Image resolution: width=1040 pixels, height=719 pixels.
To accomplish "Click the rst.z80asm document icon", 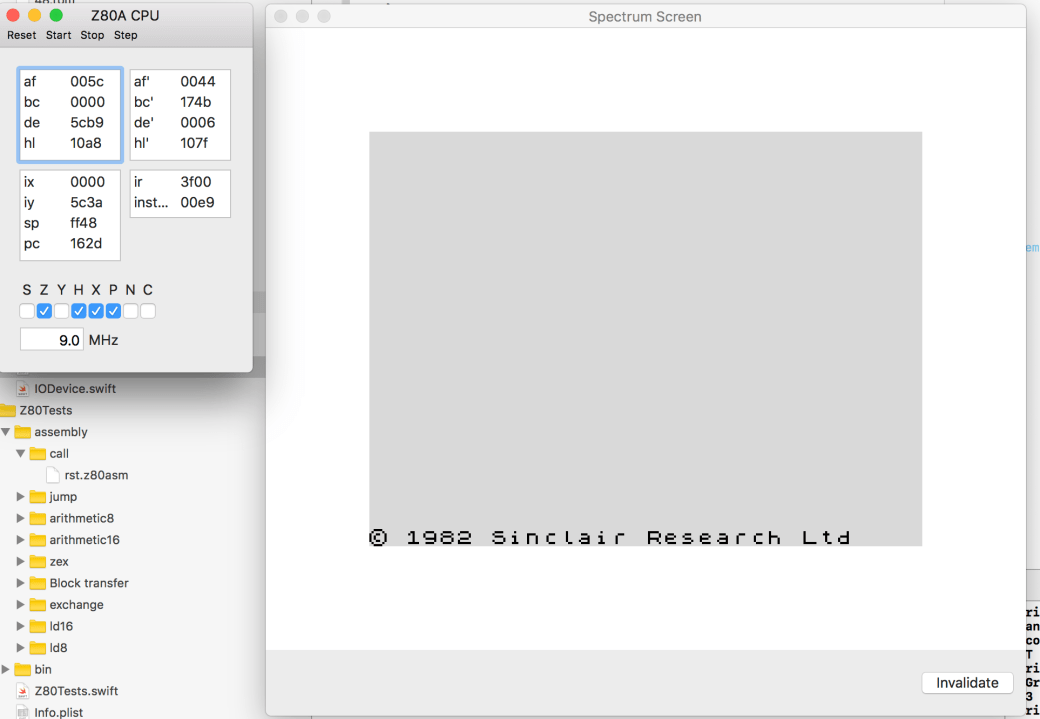I will click(x=51, y=475).
